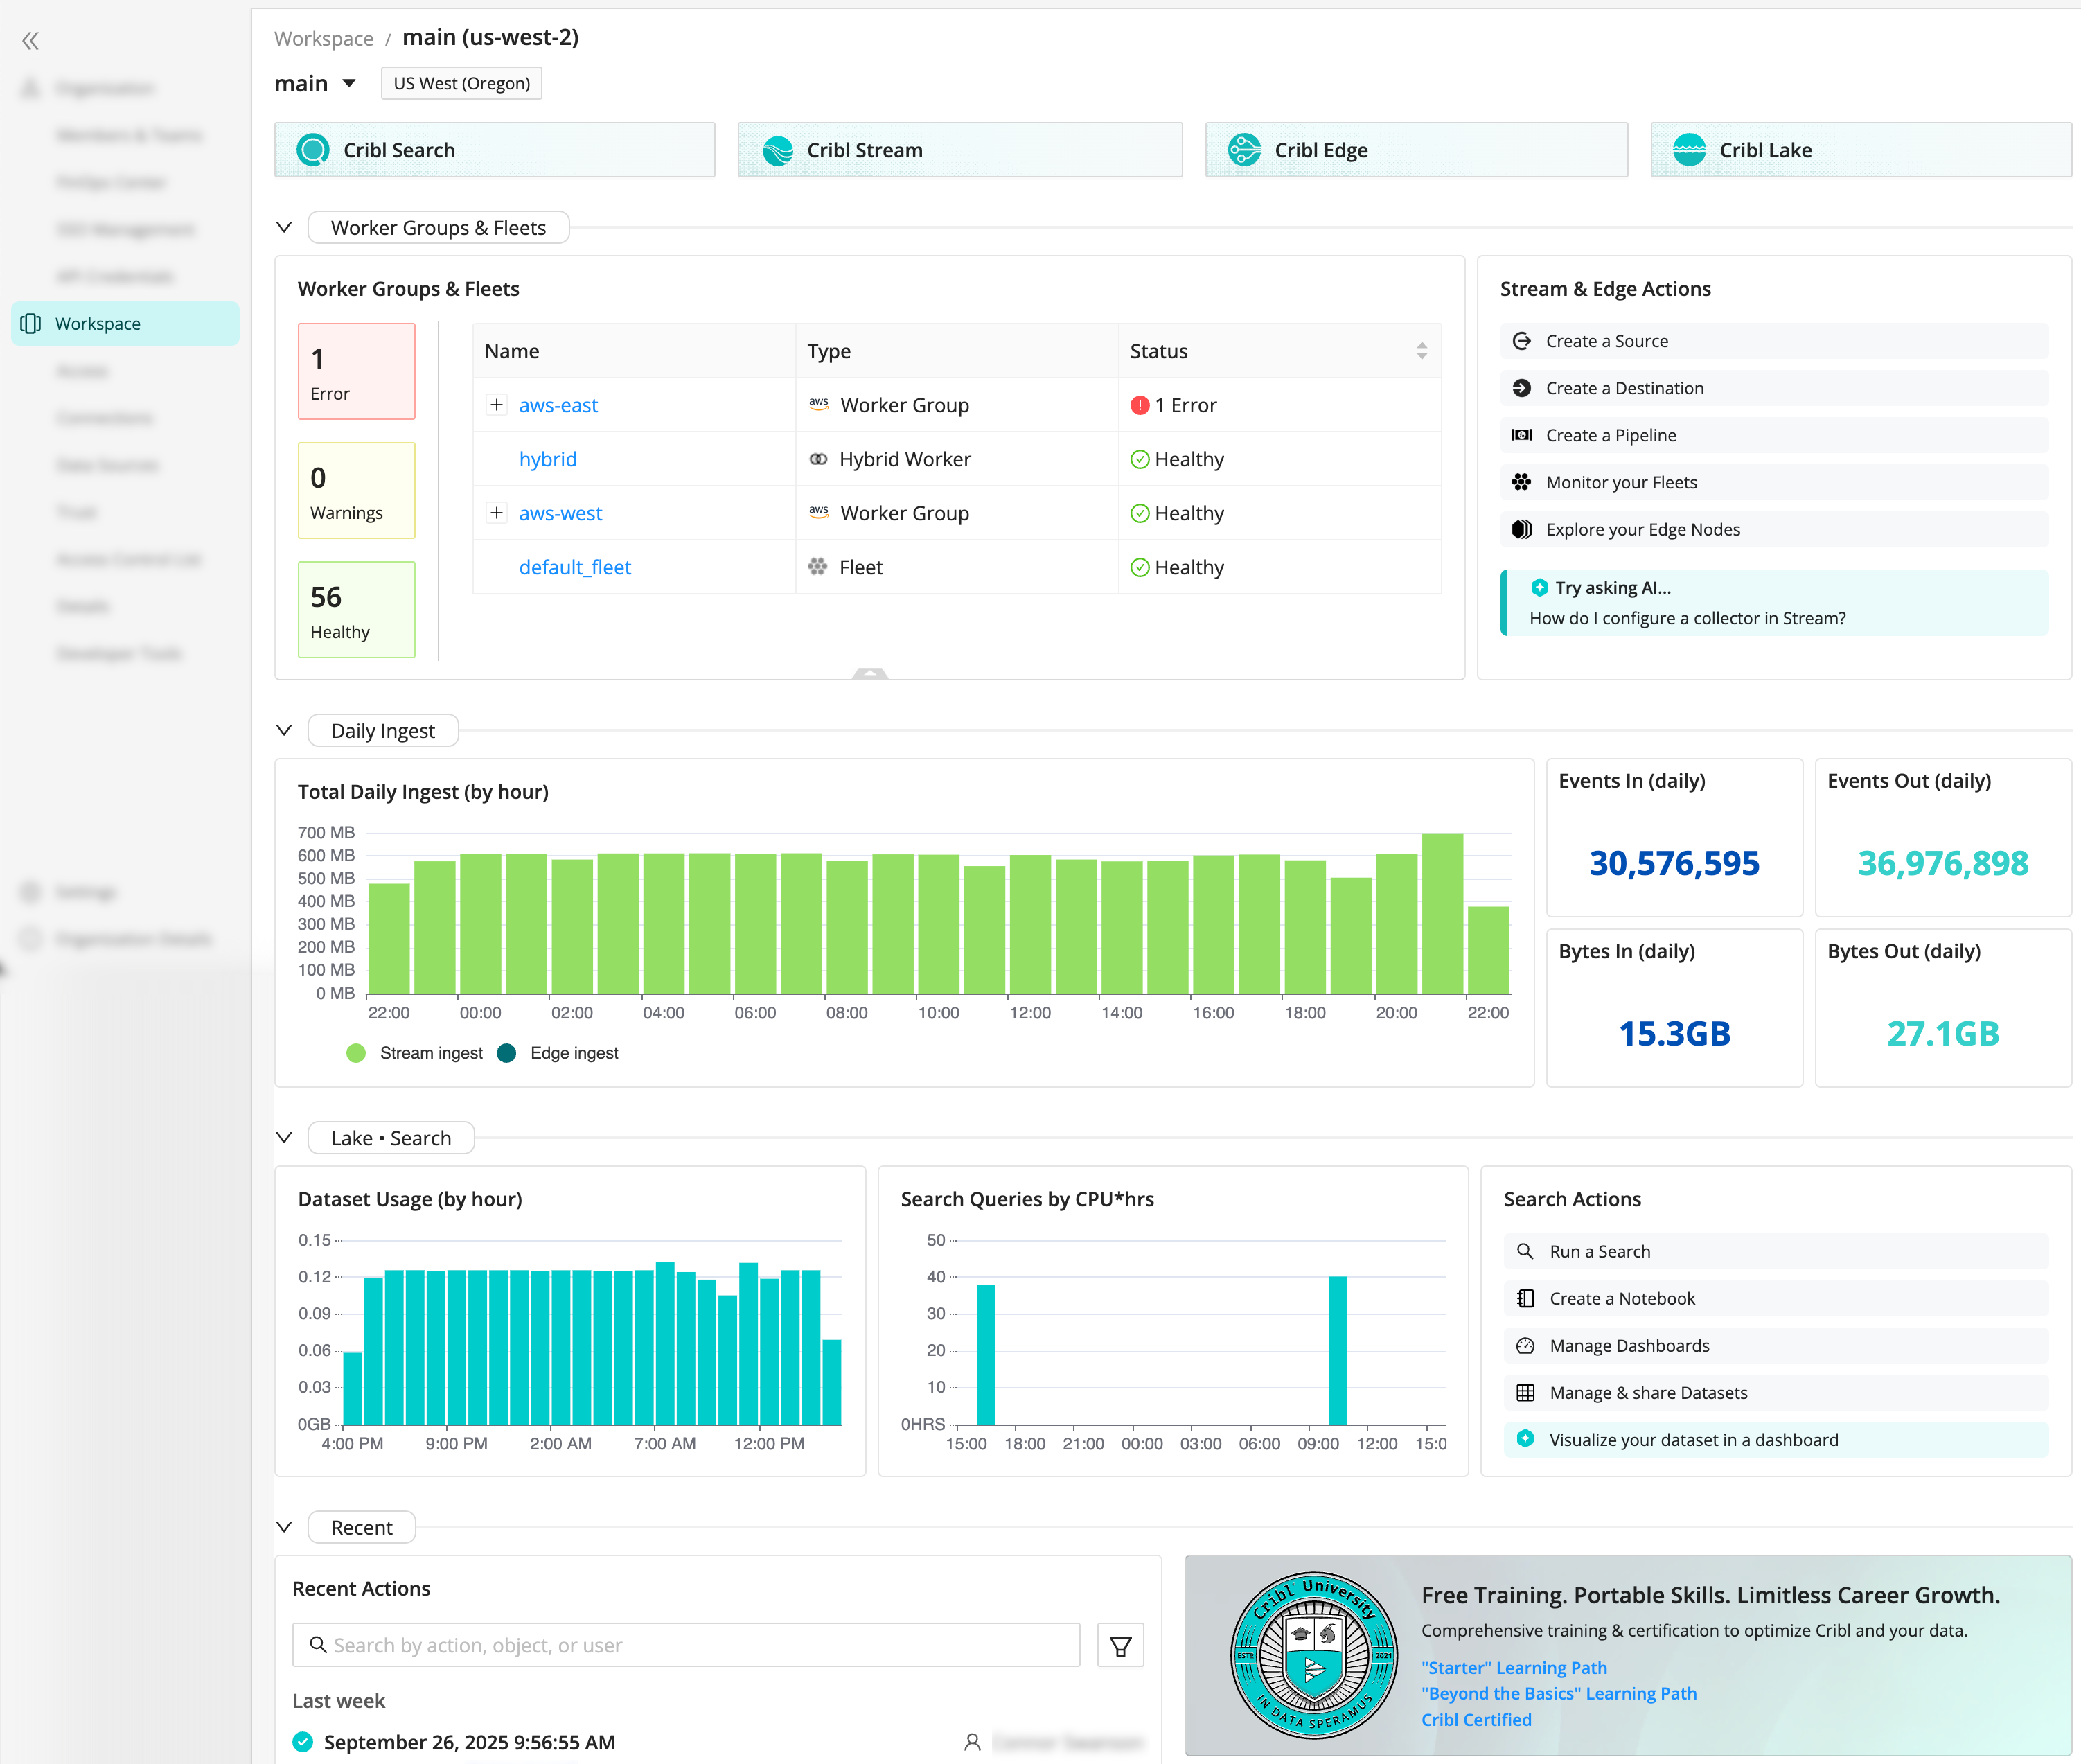Switch to Cribl Lake
The image size is (2081, 1764).
(1858, 150)
